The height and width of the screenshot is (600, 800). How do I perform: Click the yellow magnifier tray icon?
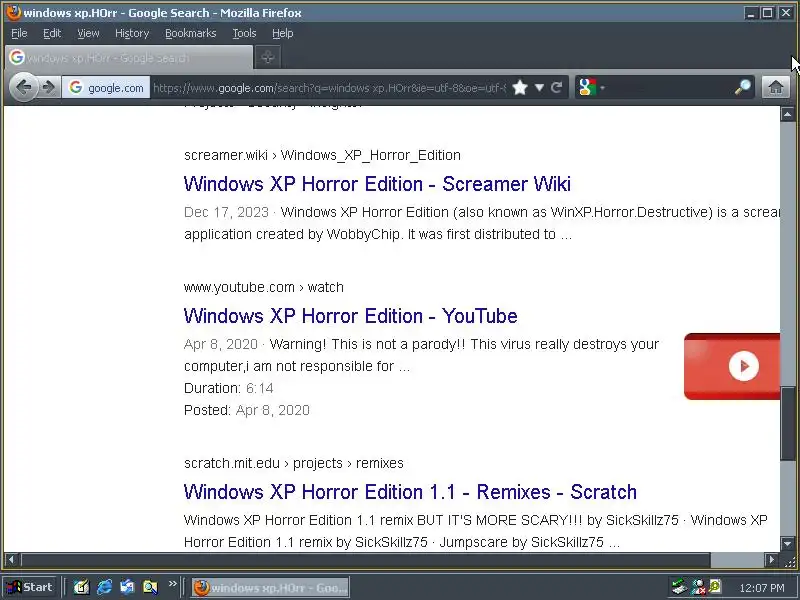coord(715,586)
